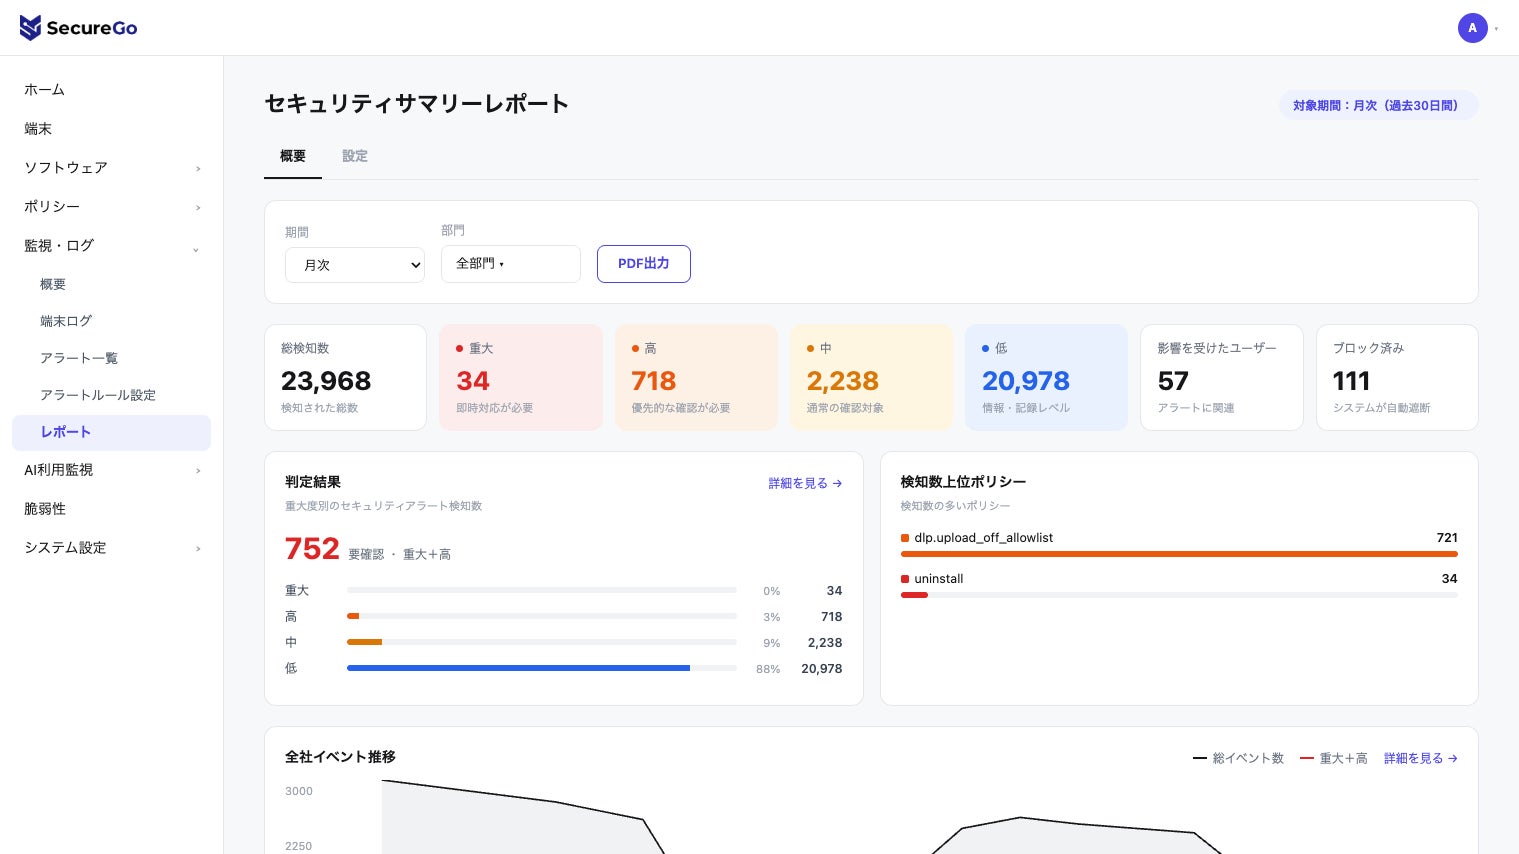
Task: Click the 高 718 summary card
Action: [696, 377]
